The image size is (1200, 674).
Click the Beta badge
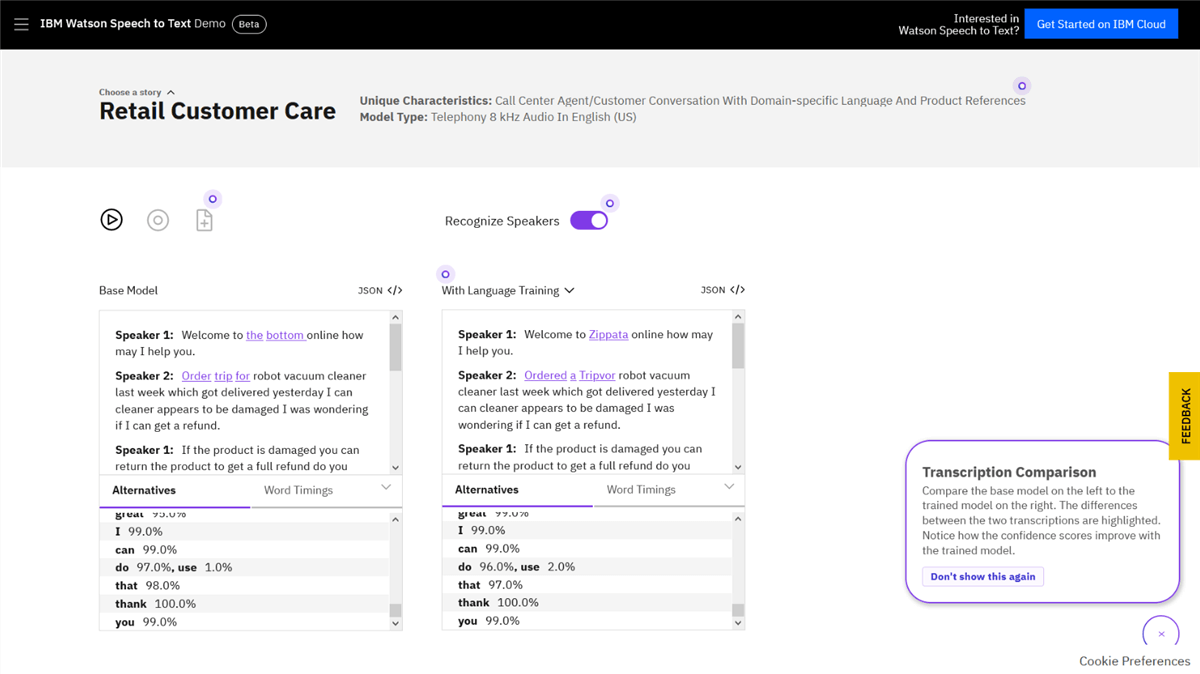pyautogui.click(x=249, y=24)
